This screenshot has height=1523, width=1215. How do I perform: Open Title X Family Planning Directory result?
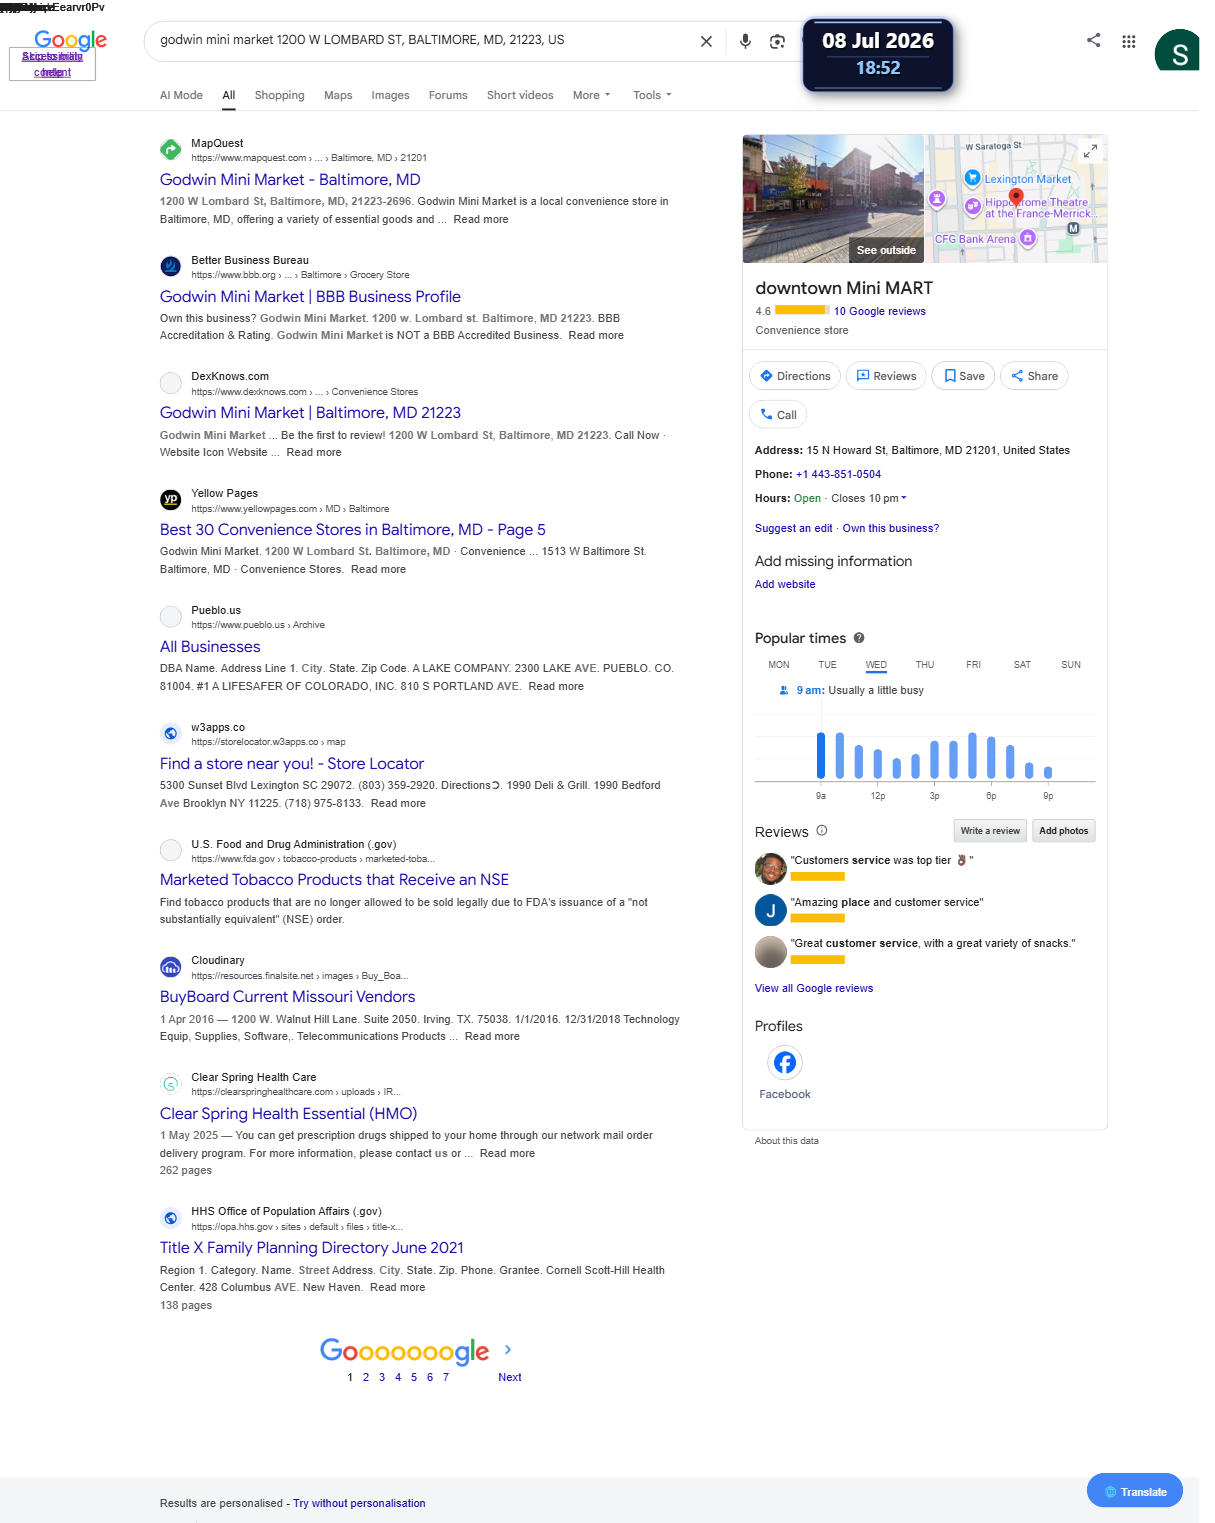(312, 1248)
